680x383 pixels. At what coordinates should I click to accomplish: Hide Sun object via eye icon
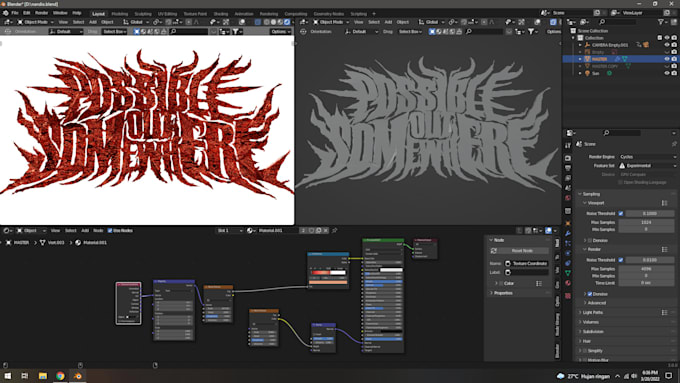pyautogui.click(x=667, y=73)
